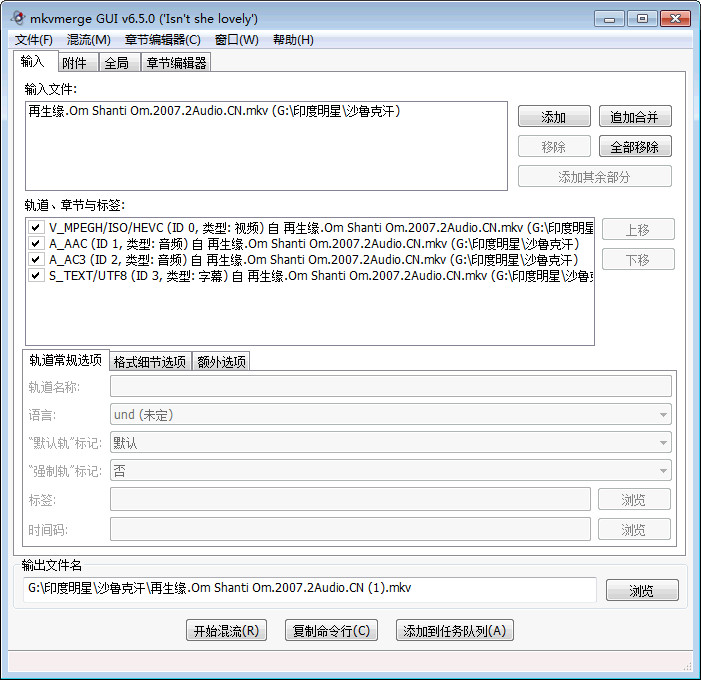Click 添加到任务队列(A) button
This screenshot has height=680, width=701.
455,631
